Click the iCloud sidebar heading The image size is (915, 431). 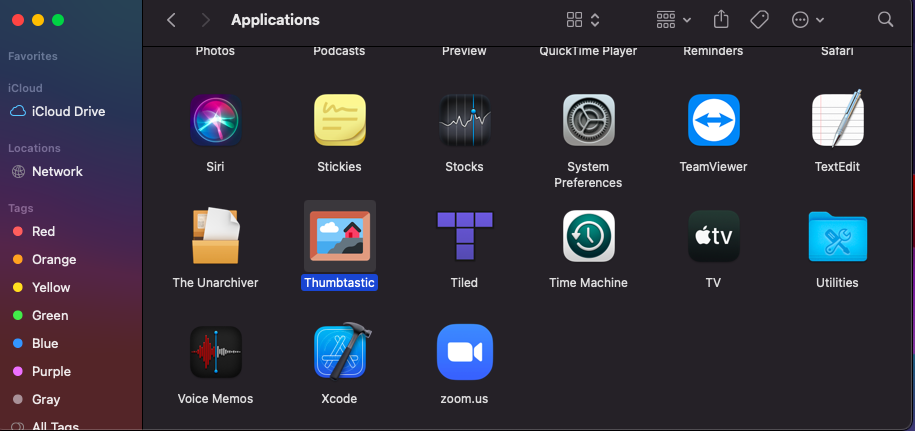[x=25, y=88]
